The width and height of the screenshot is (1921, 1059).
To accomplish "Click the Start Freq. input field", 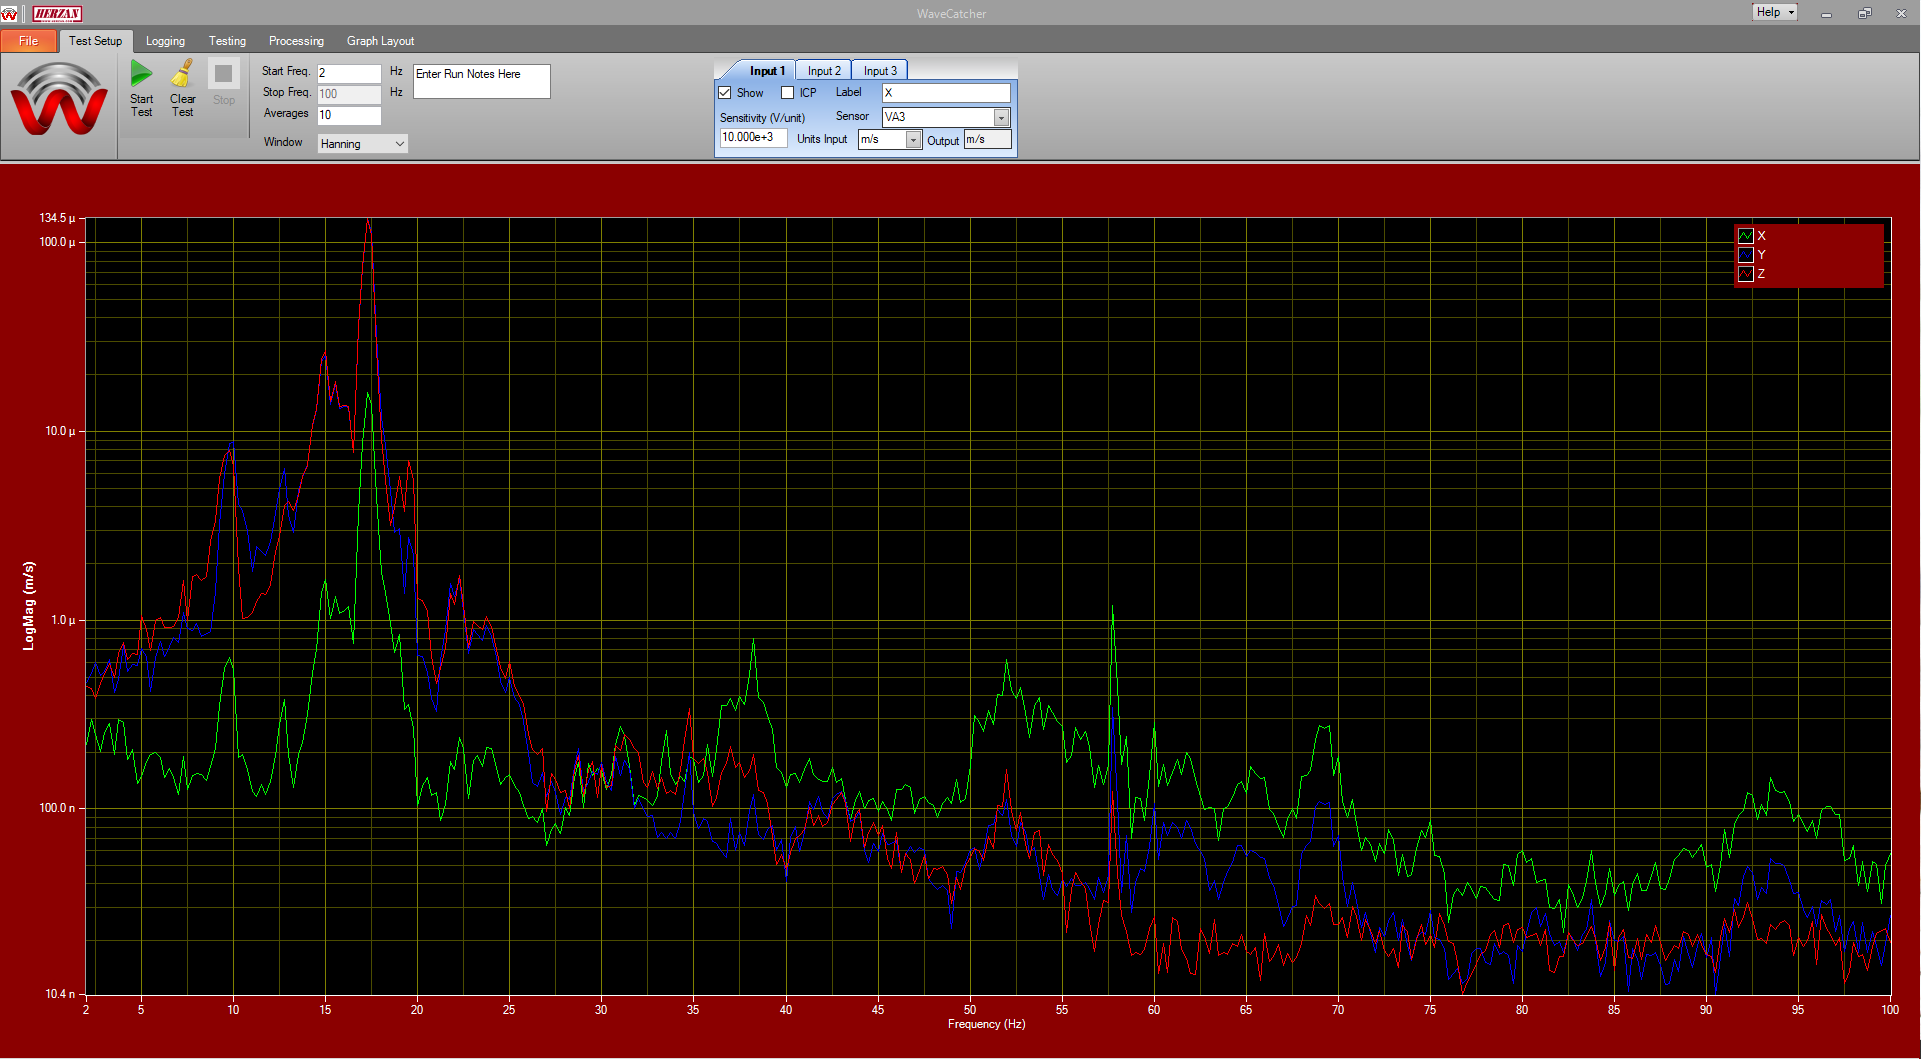I will point(348,73).
